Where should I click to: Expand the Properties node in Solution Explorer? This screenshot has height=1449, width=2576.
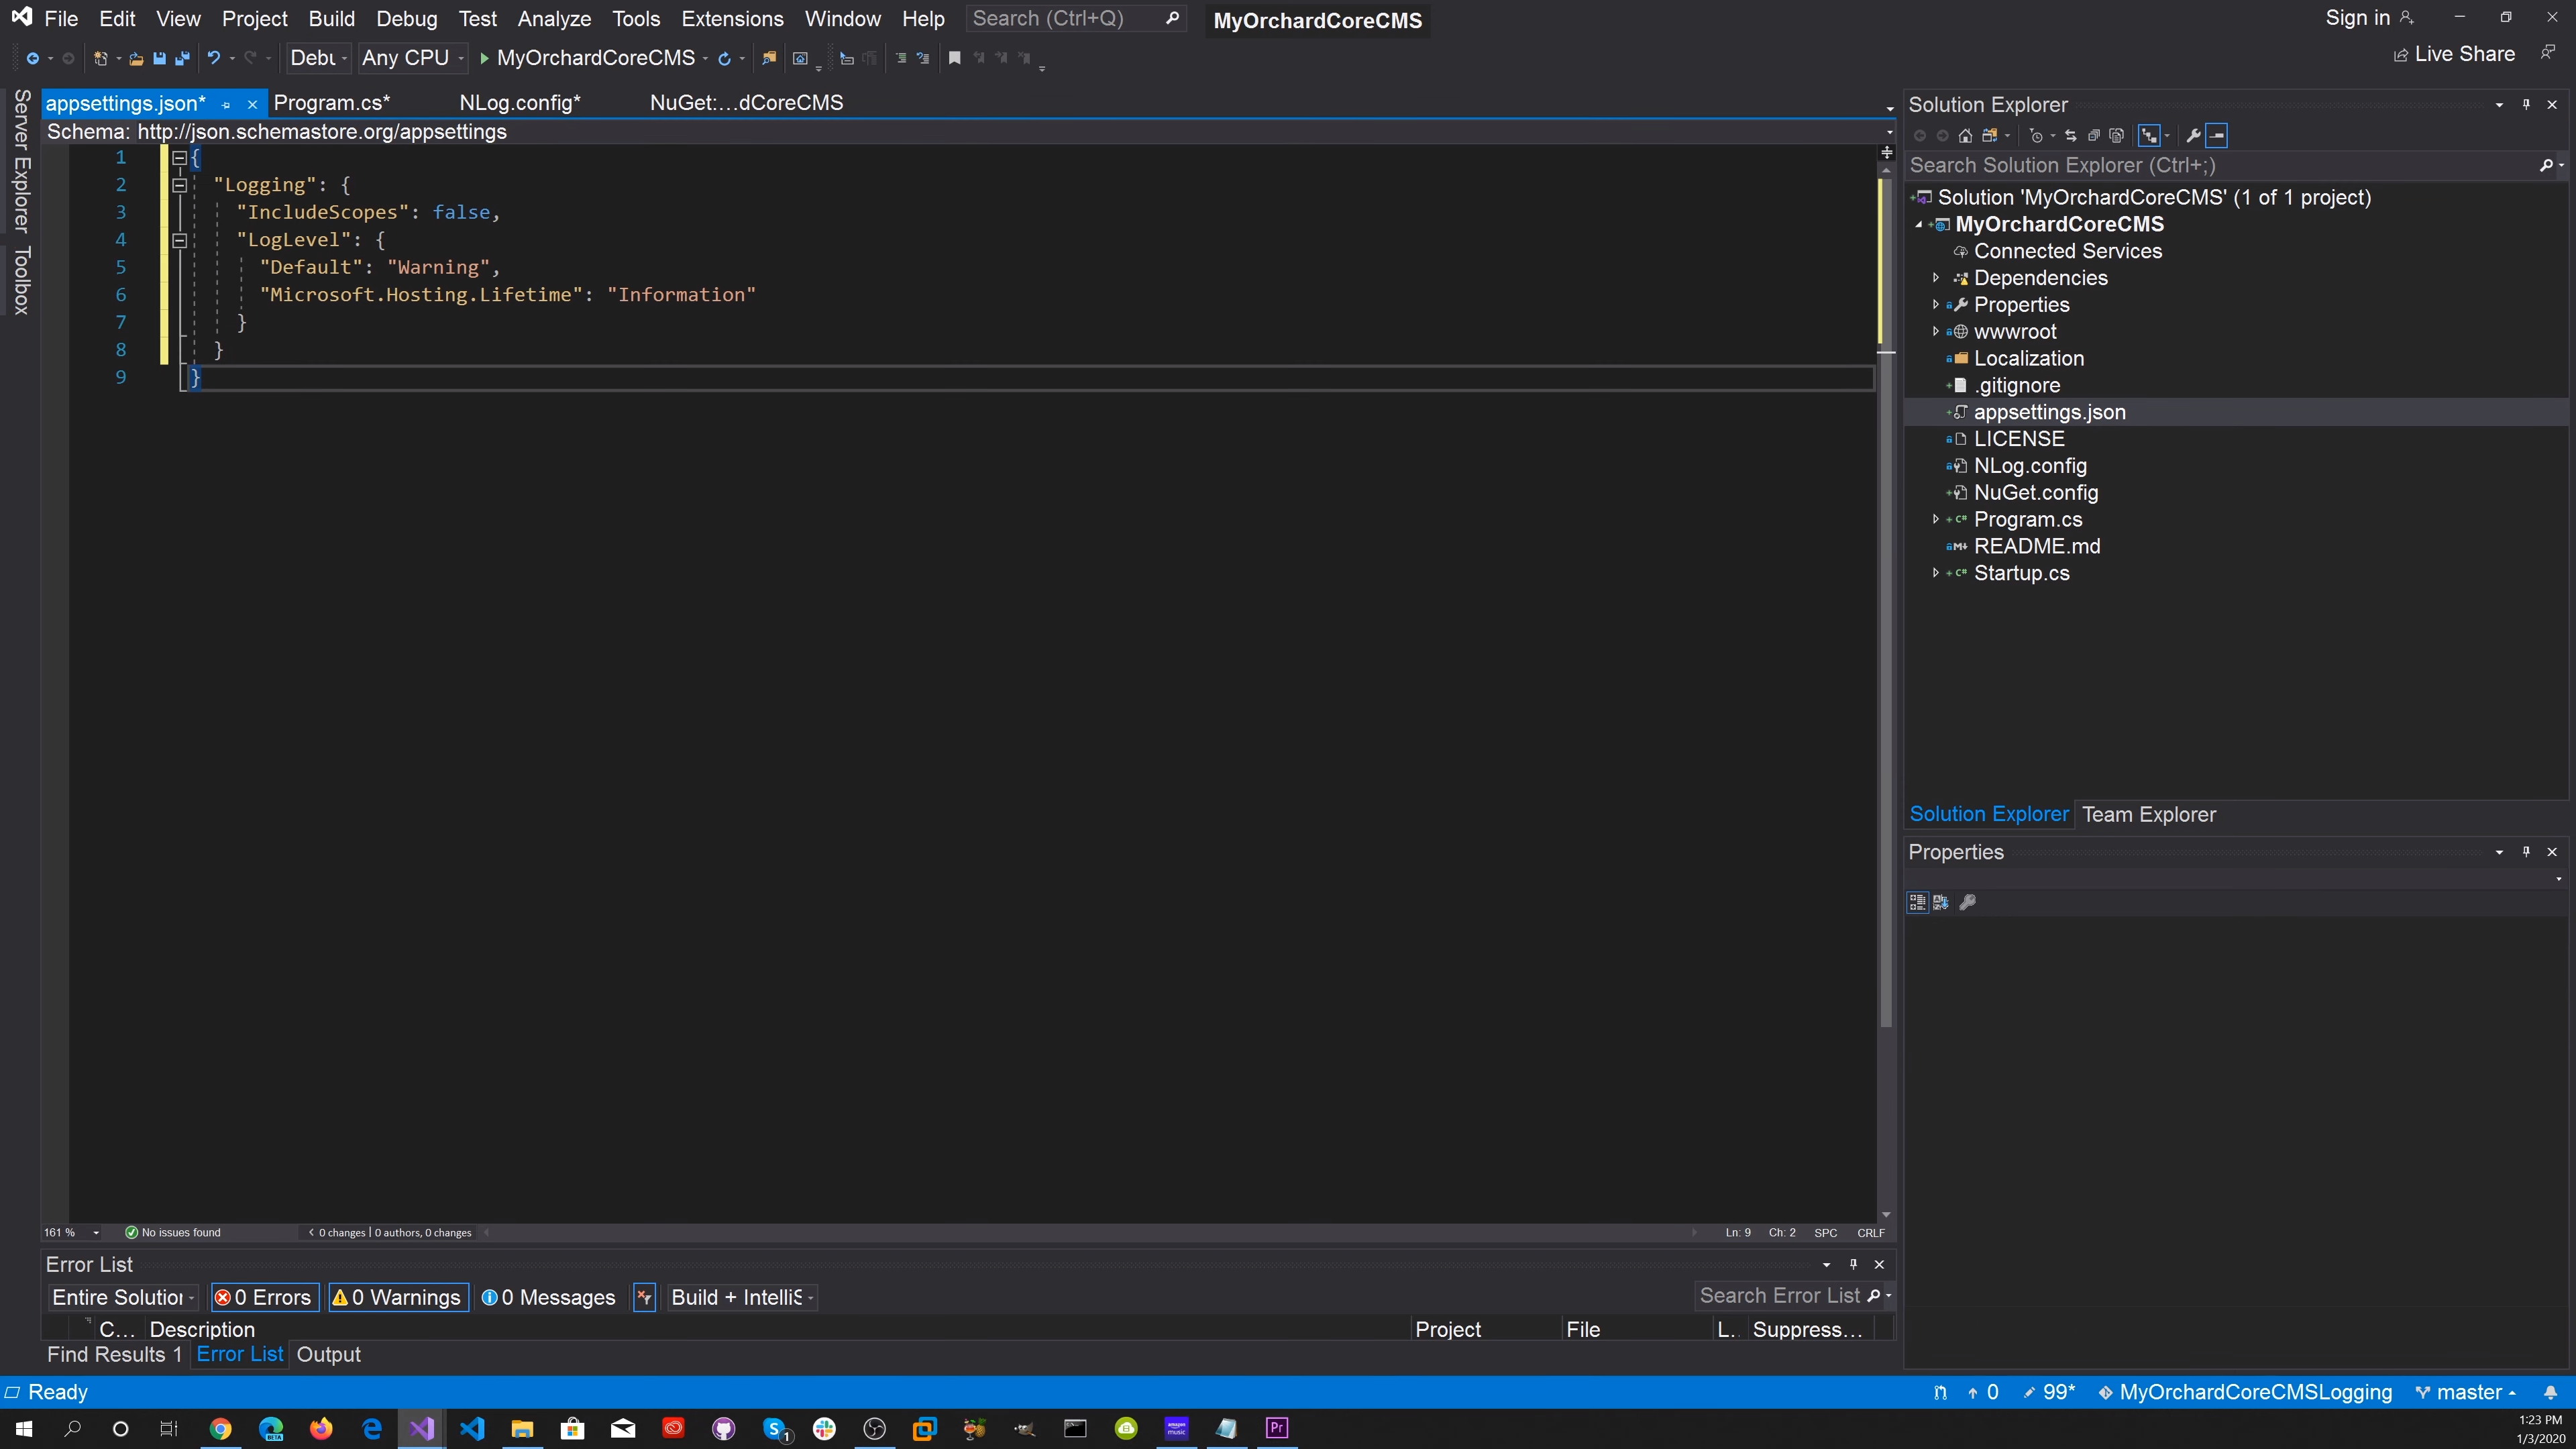1936,305
